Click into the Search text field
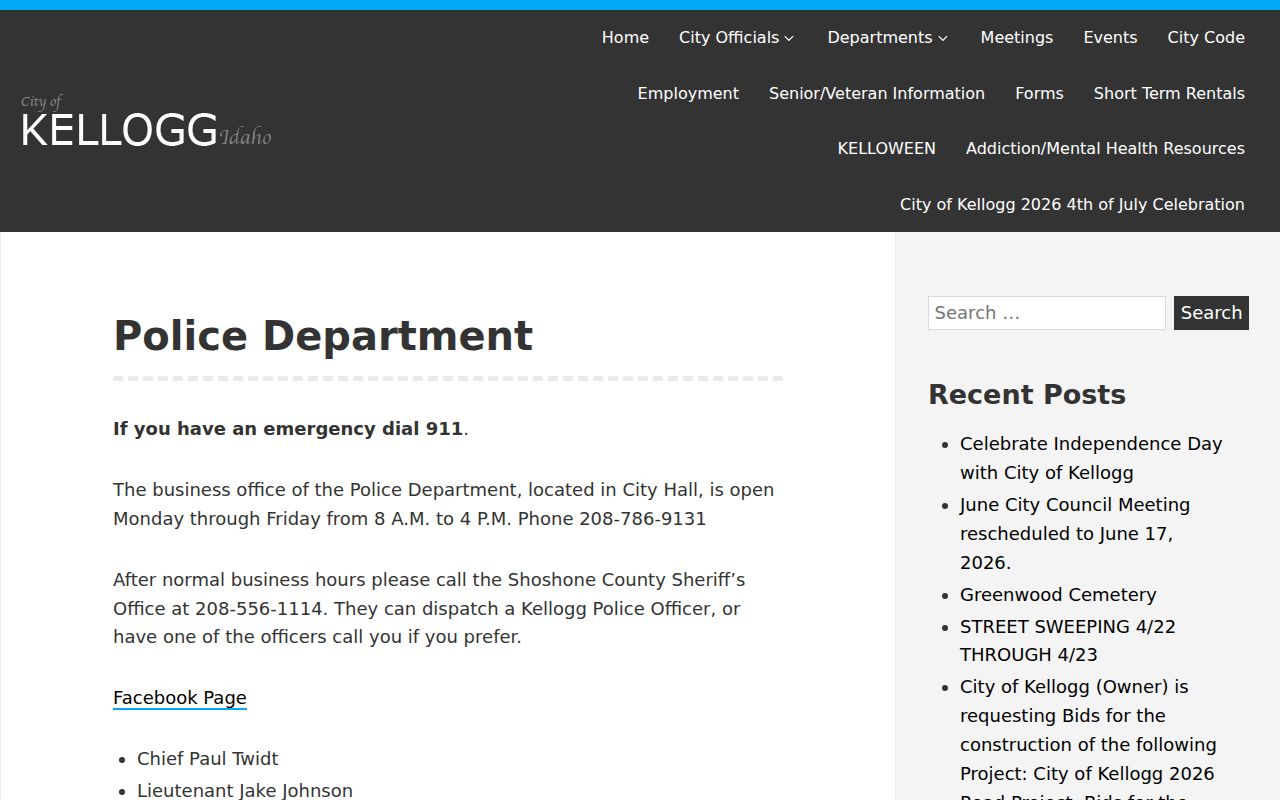The height and width of the screenshot is (800, 1280). (x=1046, y=313)
